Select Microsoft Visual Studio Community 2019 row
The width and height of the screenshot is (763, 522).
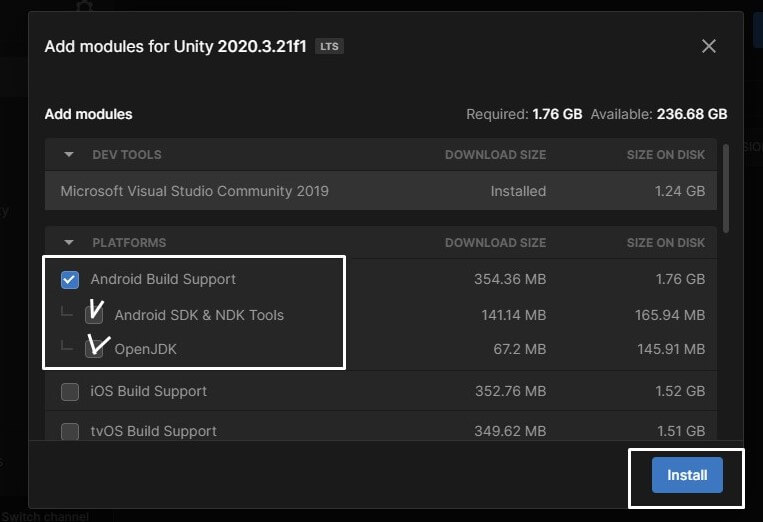click(381, 191)
